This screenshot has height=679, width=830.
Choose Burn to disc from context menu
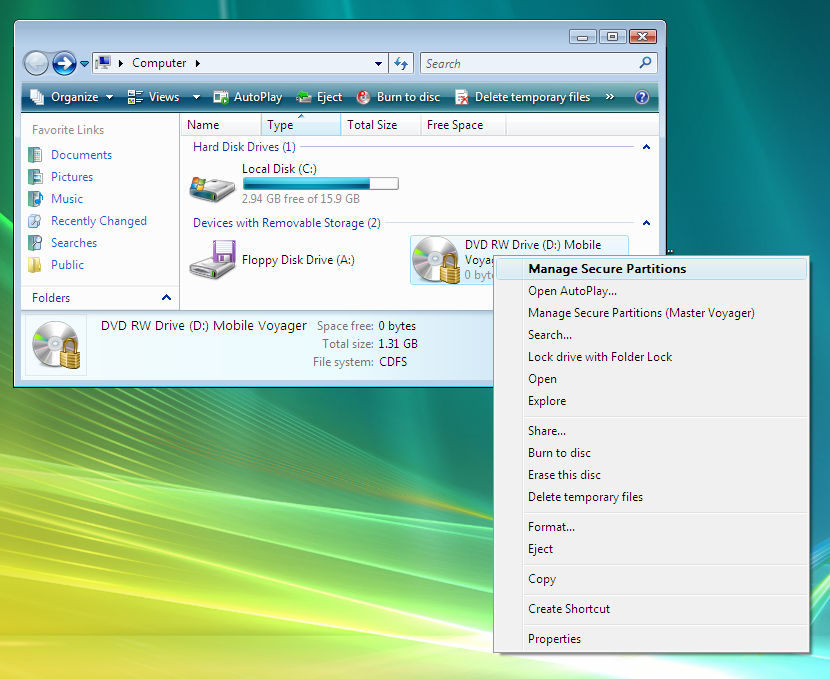coord(651,453)
